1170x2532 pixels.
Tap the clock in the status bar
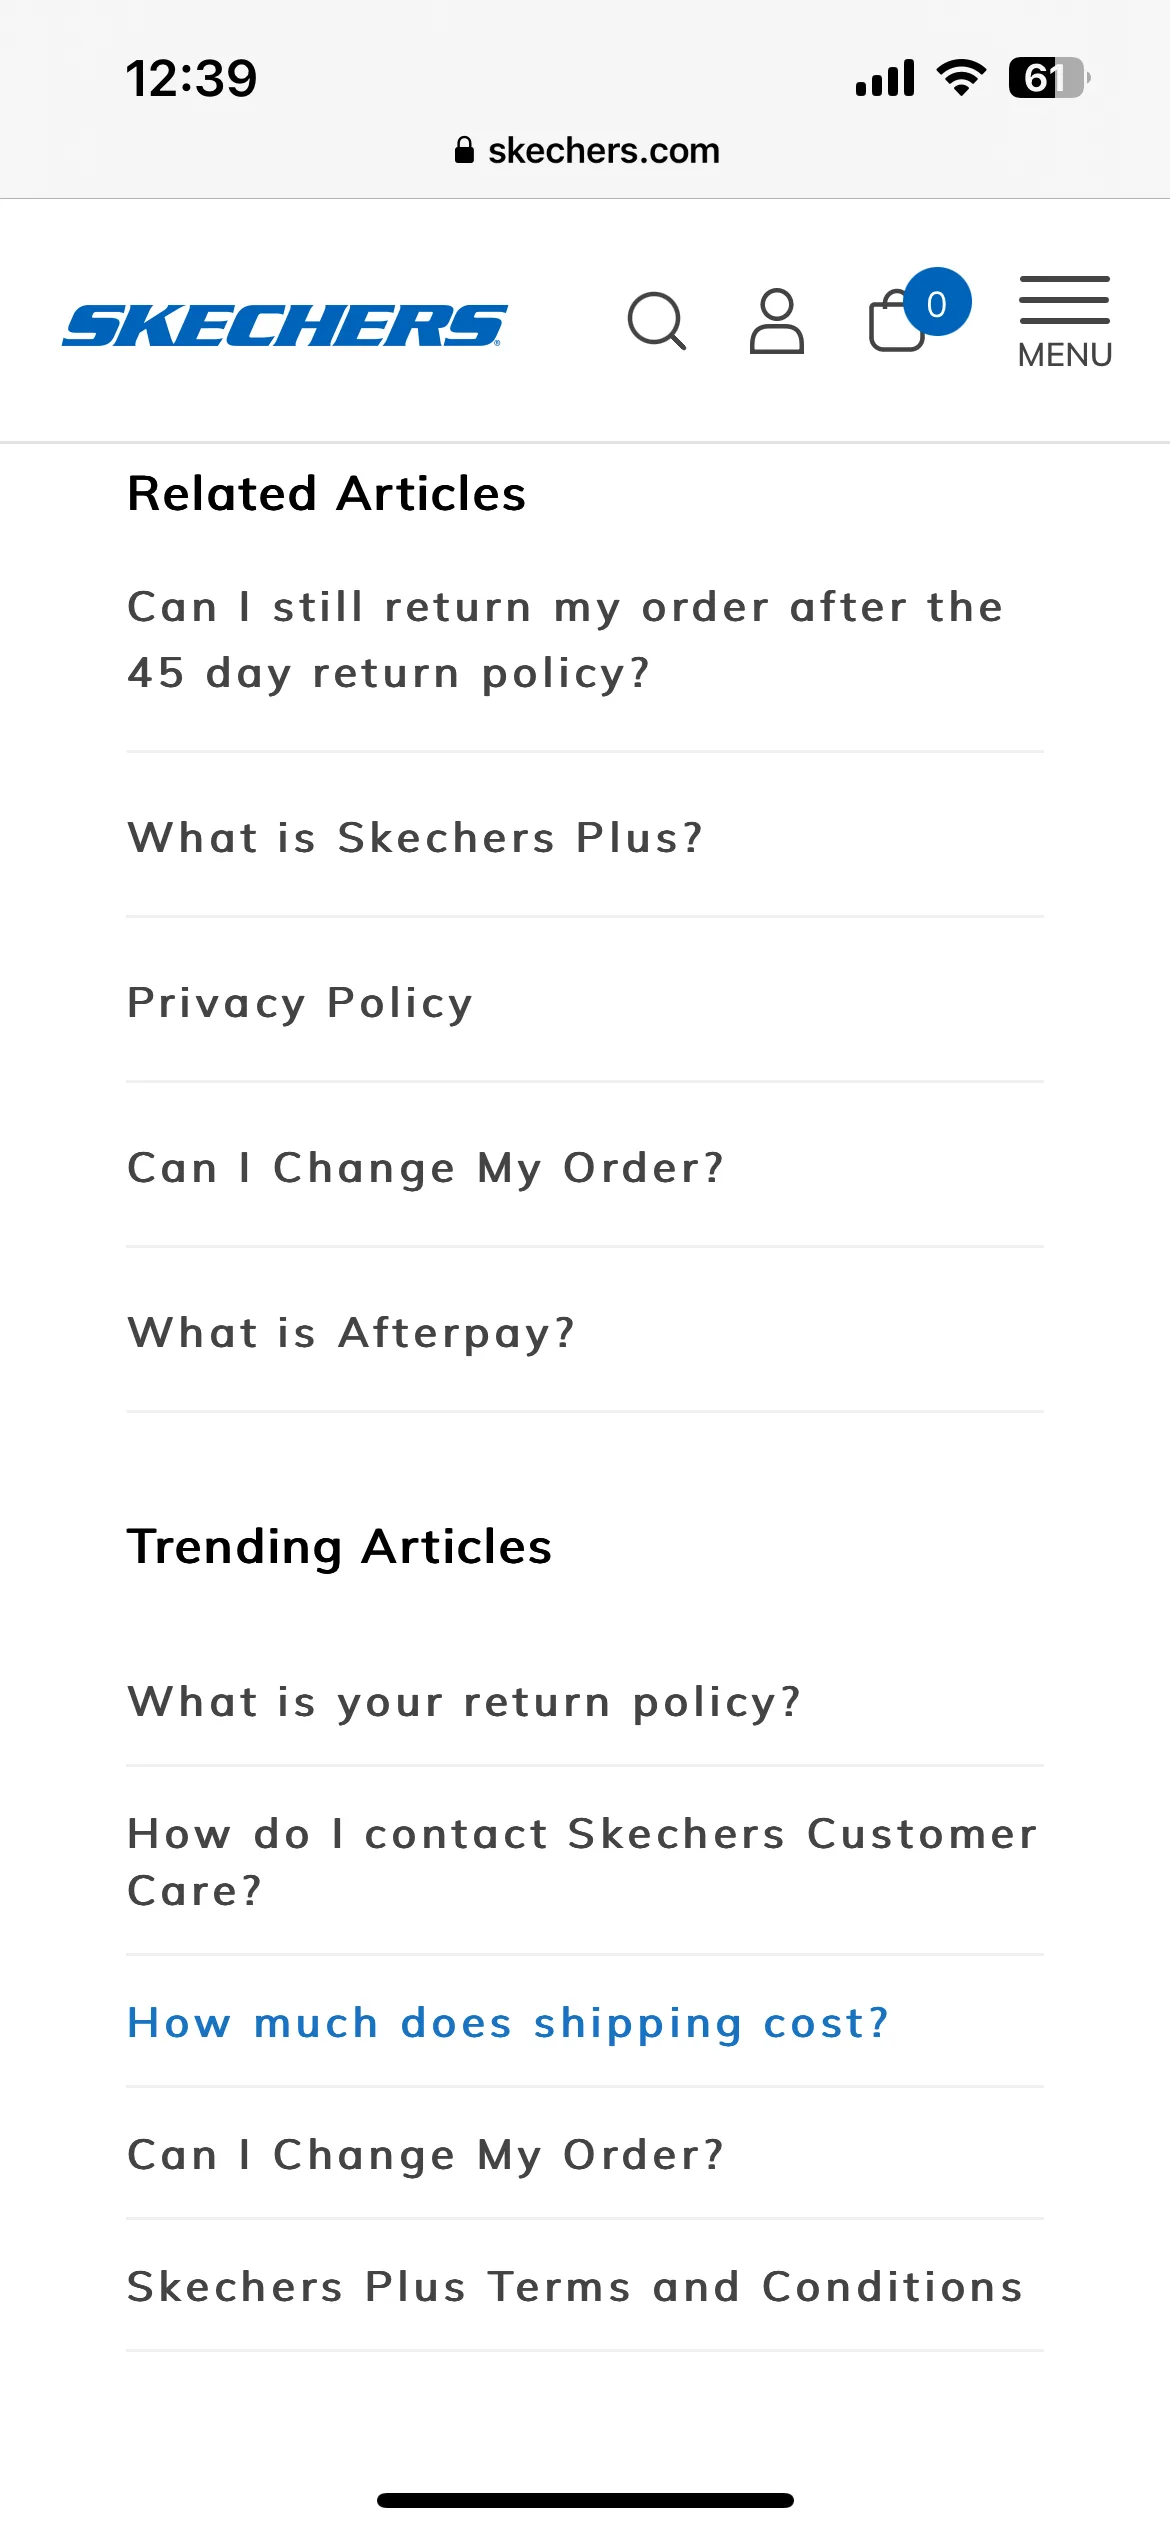(x=191, y=78)
